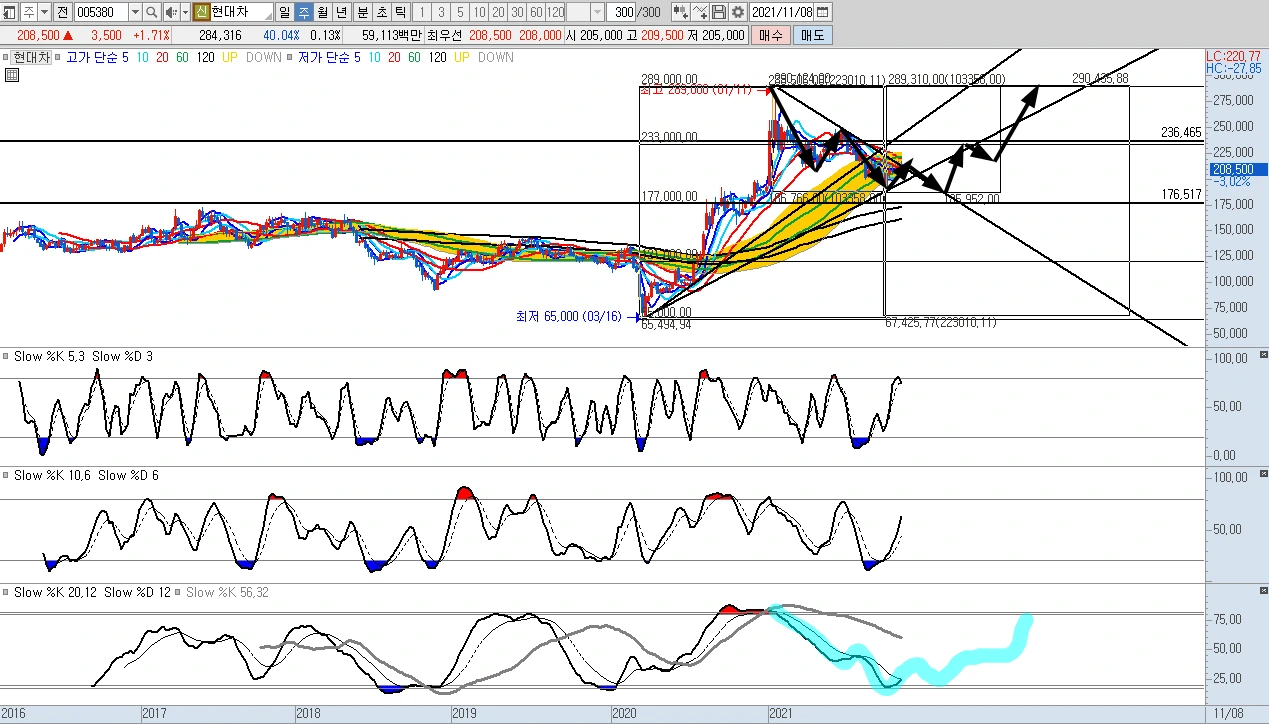This screenshot has width=1269, height=724.
Task: Choose the 1 interval button
Action: pos(422,12)
